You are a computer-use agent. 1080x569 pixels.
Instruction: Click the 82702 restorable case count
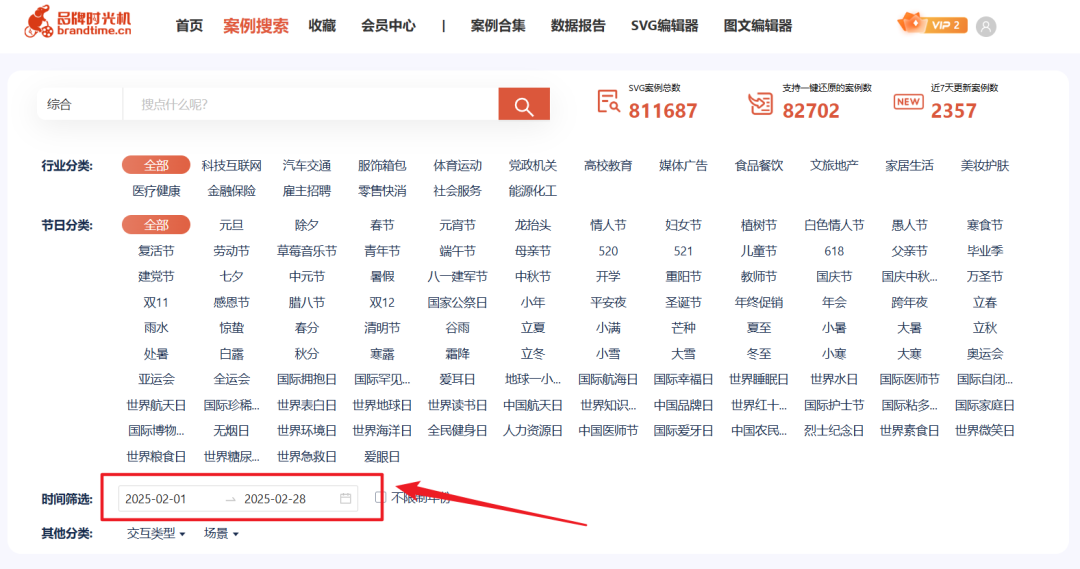pyautogui.click(x=811, y=110)
